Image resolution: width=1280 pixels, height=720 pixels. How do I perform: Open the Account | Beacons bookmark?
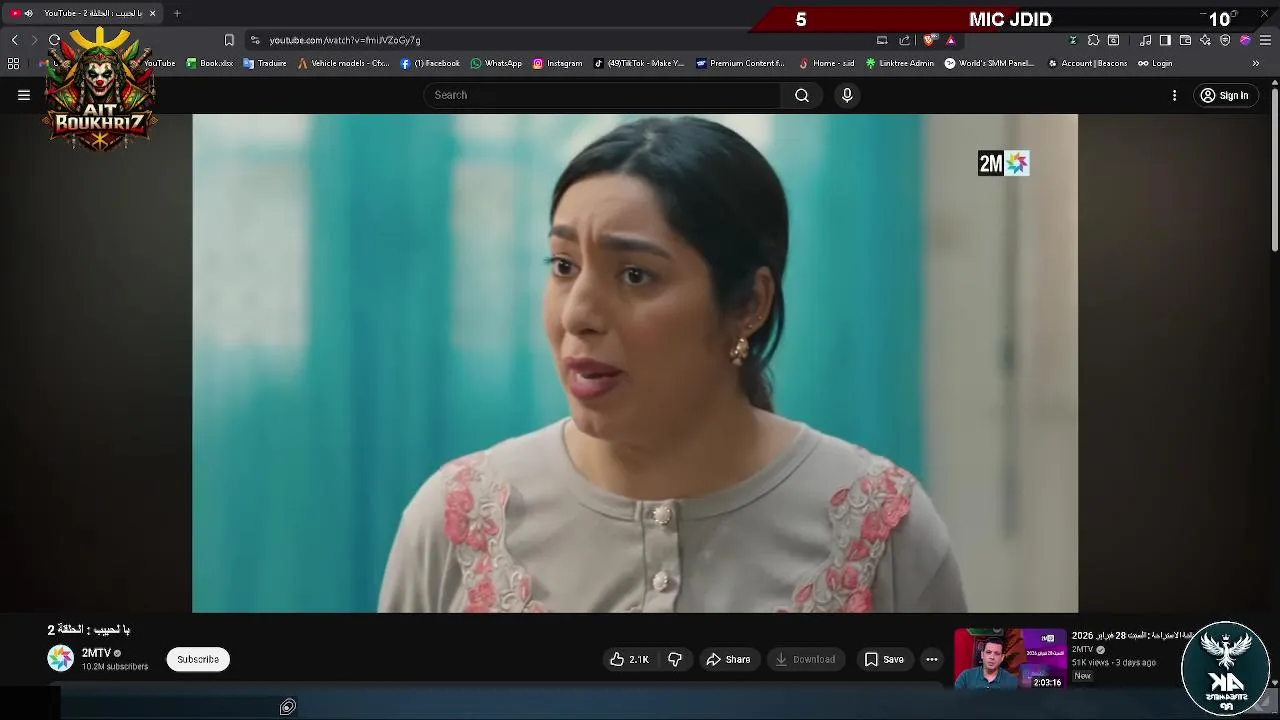pos(1087,63)
